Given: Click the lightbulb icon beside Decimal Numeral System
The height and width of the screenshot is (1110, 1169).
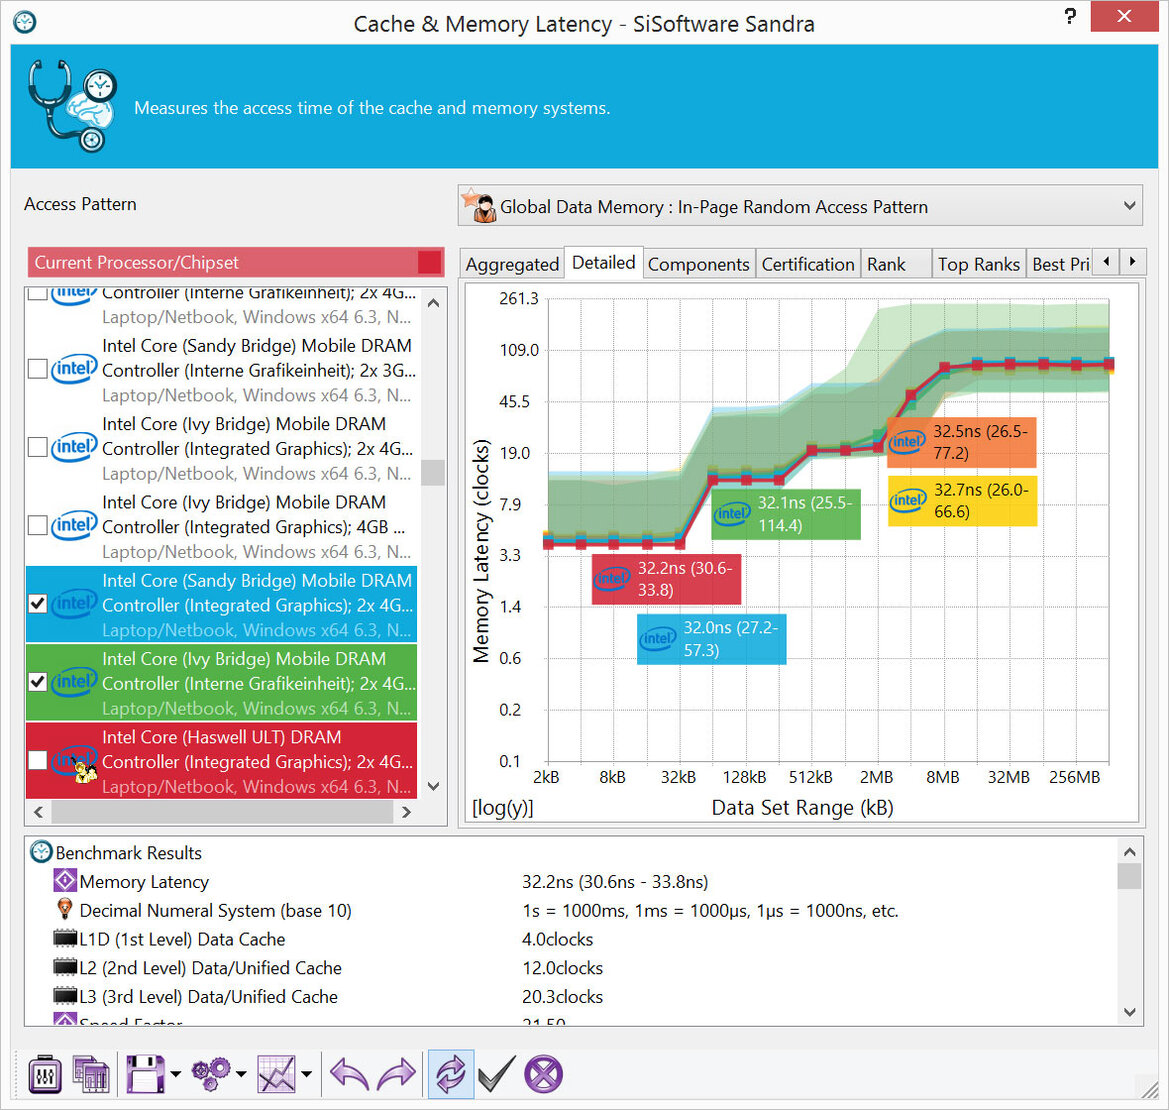Looking at the screenshot, I should (x=65, y=909).
